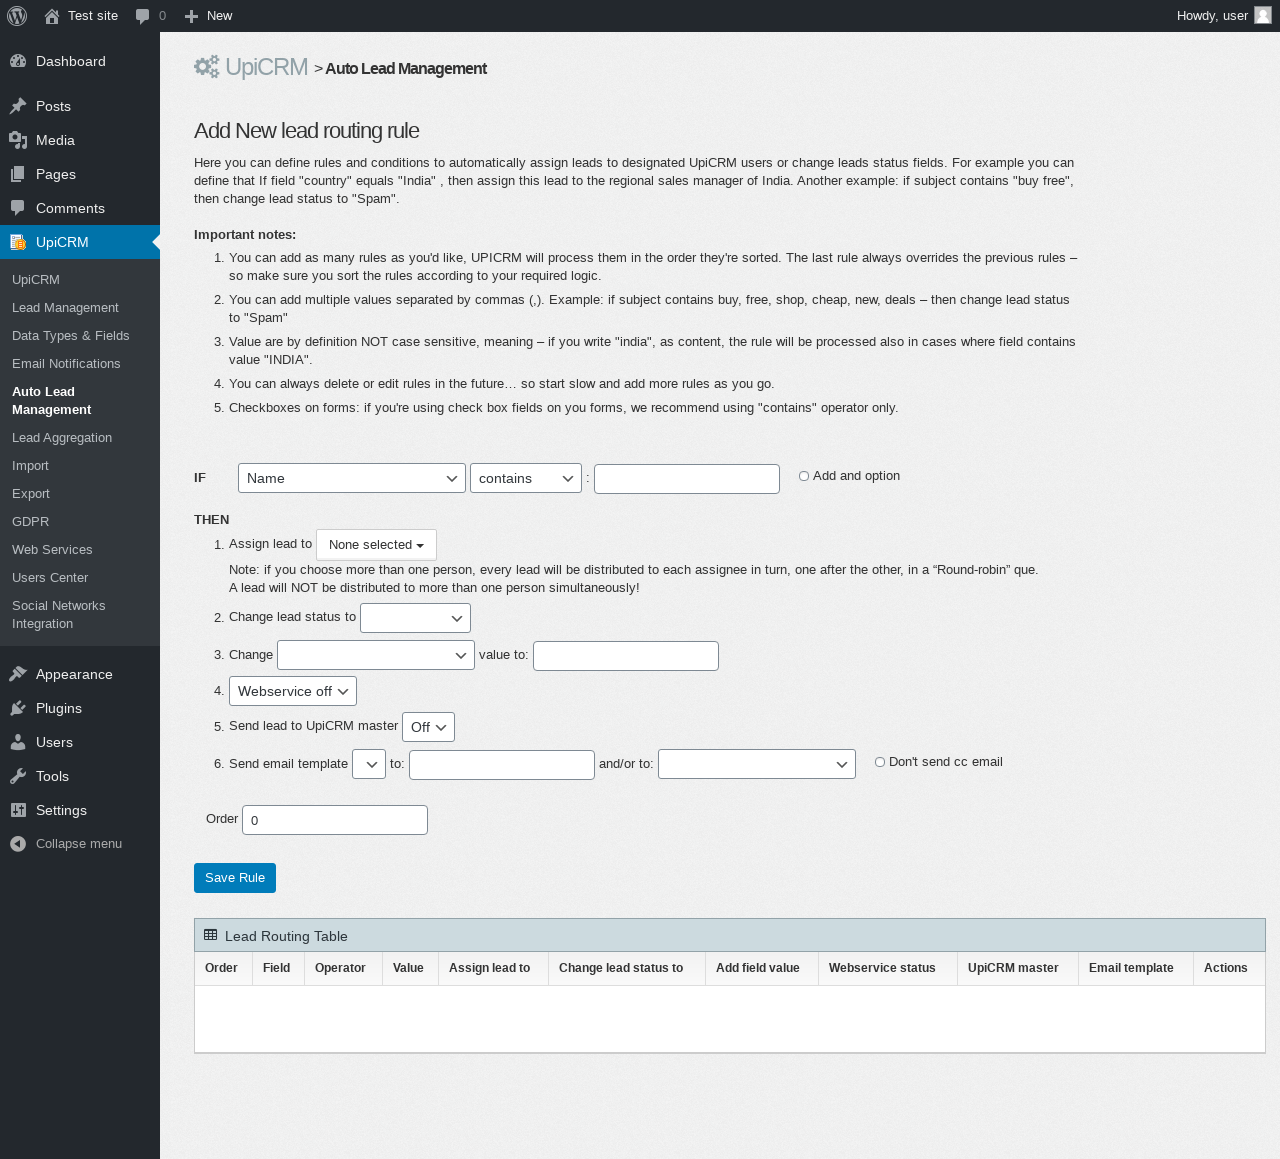Image resolution: width=1280 pixels, height=1159 pixels.
Task: Open the comments bubble icon in admin bar
Action: pyautogui.click(x=143, y=16)
